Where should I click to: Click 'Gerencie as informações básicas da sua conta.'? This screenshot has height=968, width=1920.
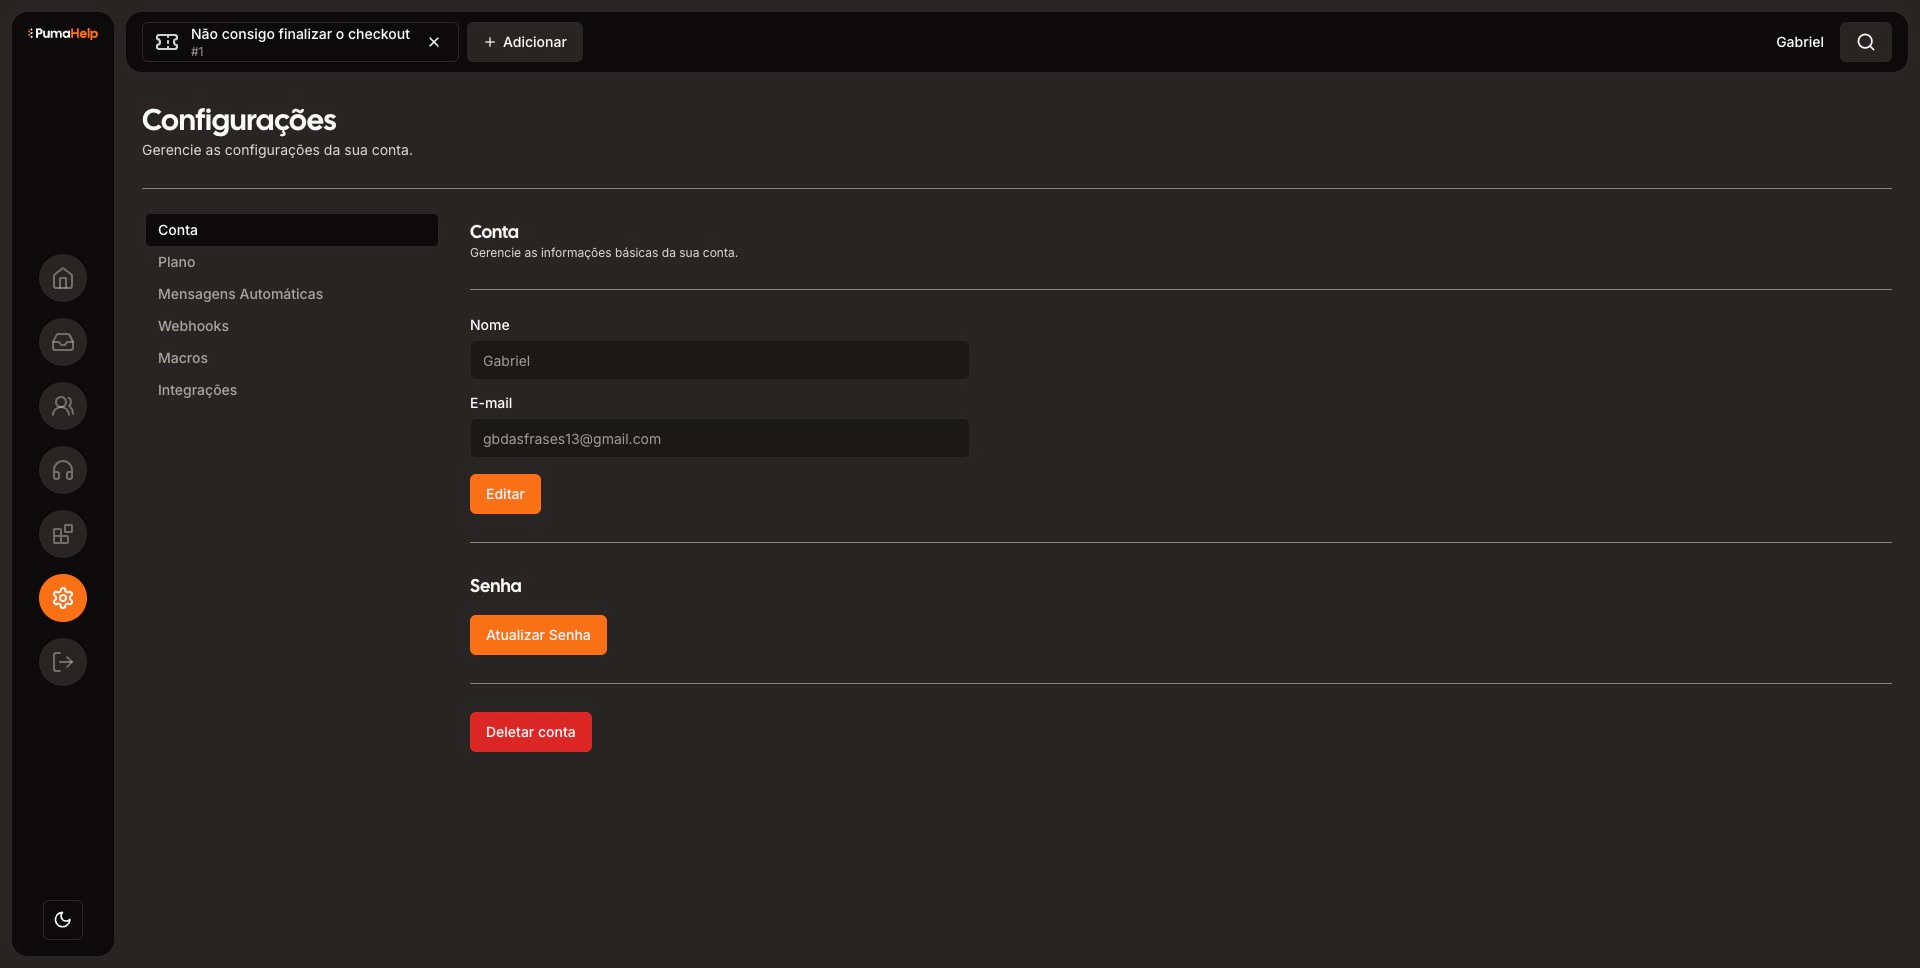click(x=604, y=253)
